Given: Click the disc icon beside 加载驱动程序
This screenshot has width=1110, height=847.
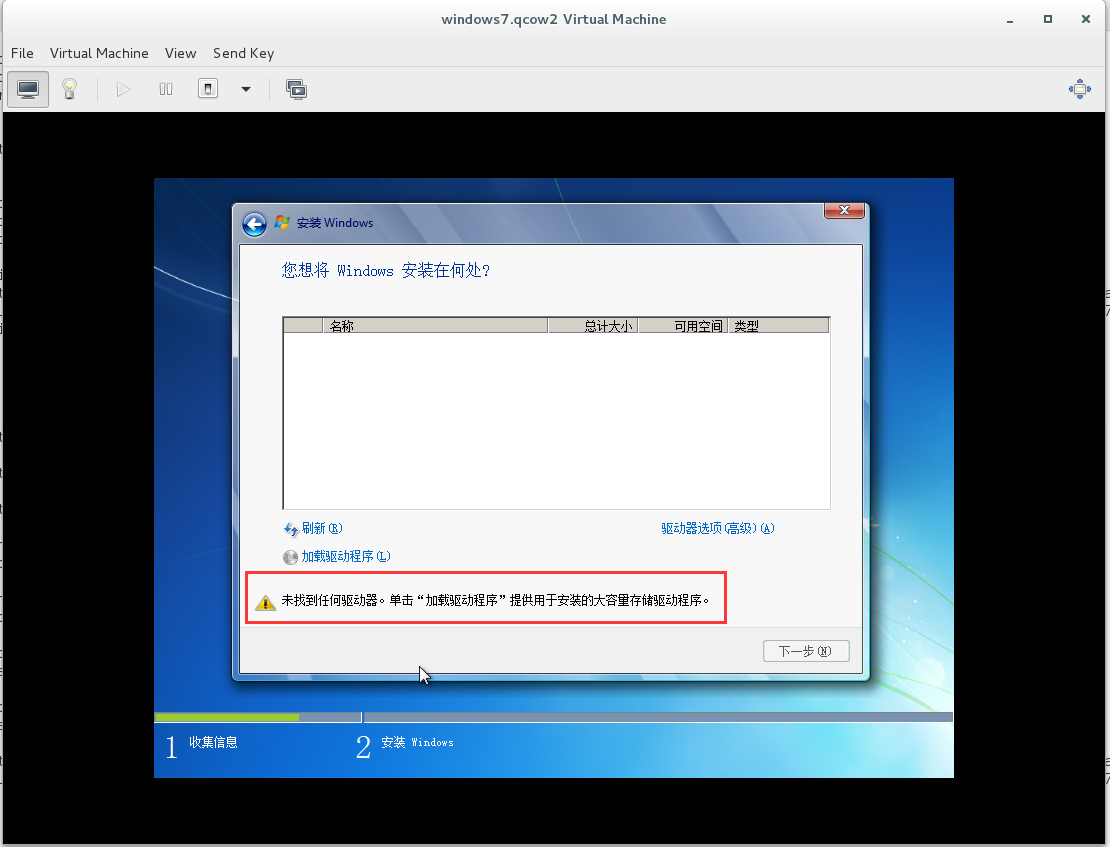Looking at the screenshot, I should click(290, 557).
